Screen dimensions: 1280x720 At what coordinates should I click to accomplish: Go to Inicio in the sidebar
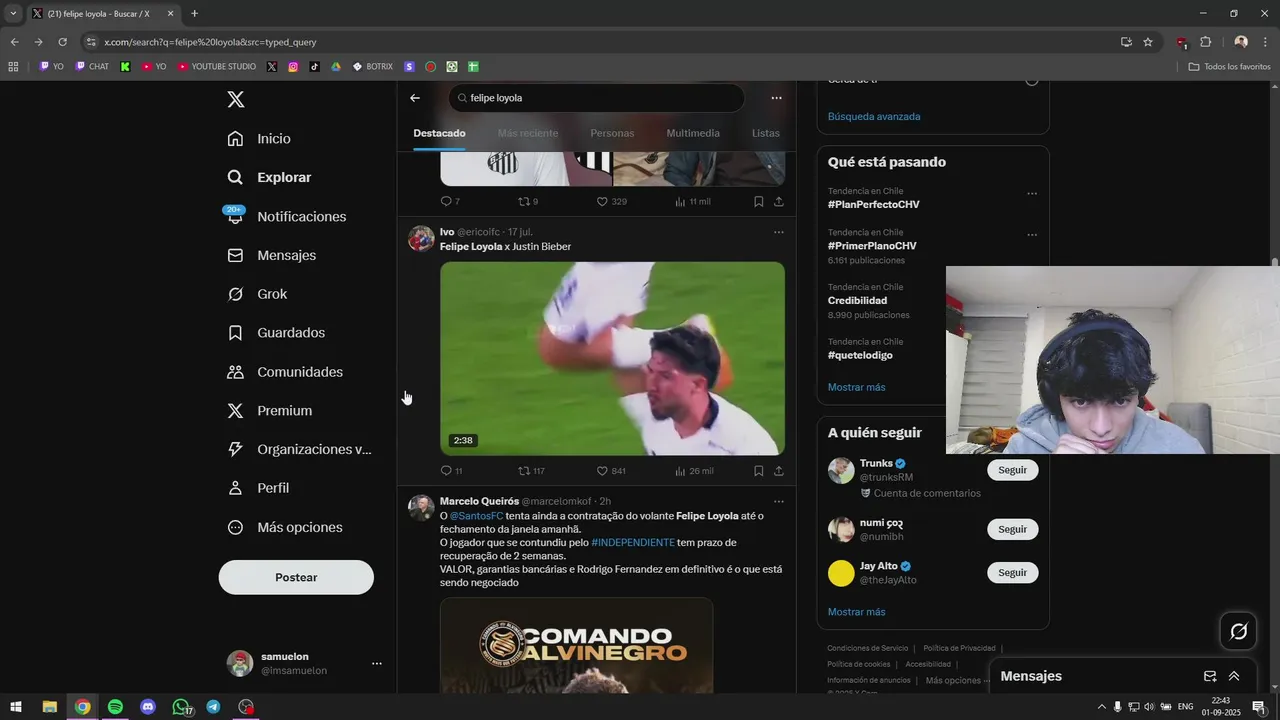pos(259,138)
